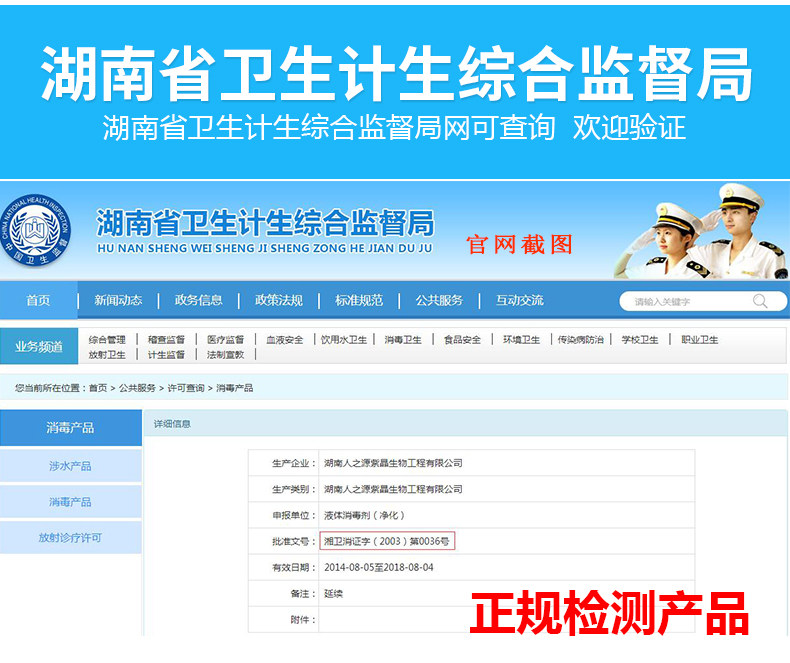Image resolution: width=790 pixels, height=663 pixels.
Task: Go to 计生监督 channel link
Action: [x=166, y=355]
